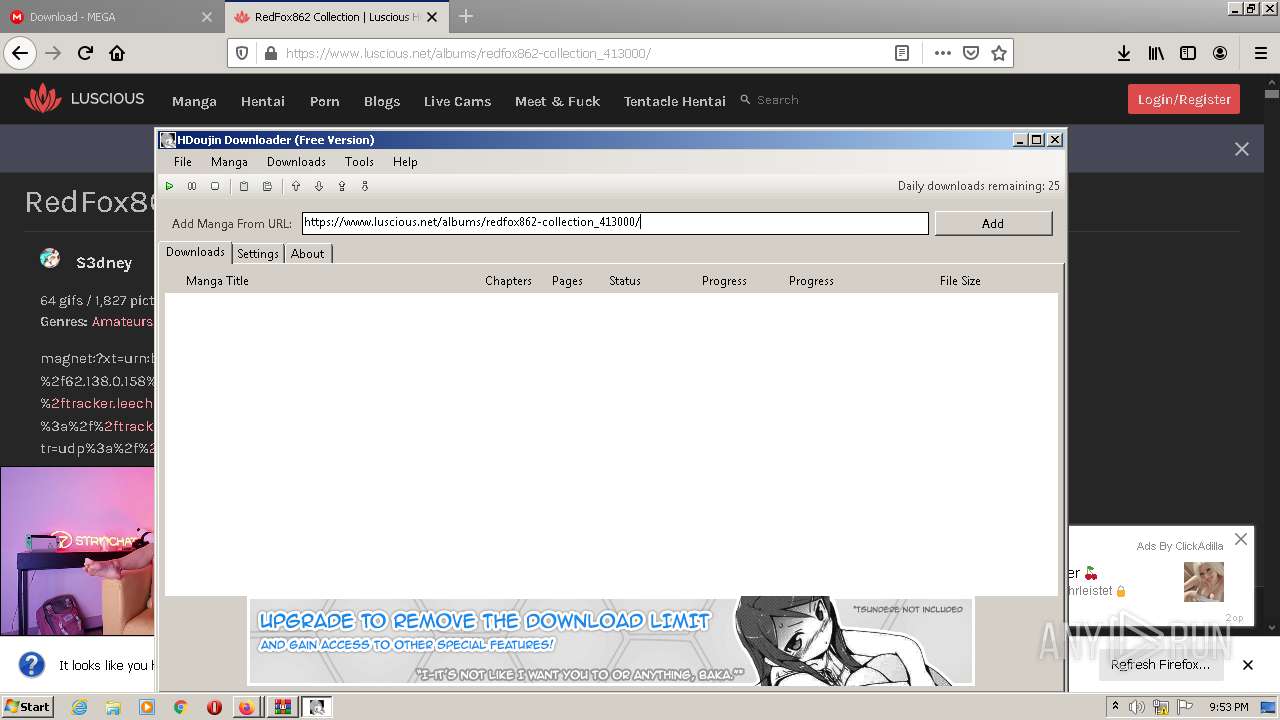The height and width of the screenshot is (720, 1280).
Task: Toggle reader view in Firefox address bar
Action: pos(902,53)
